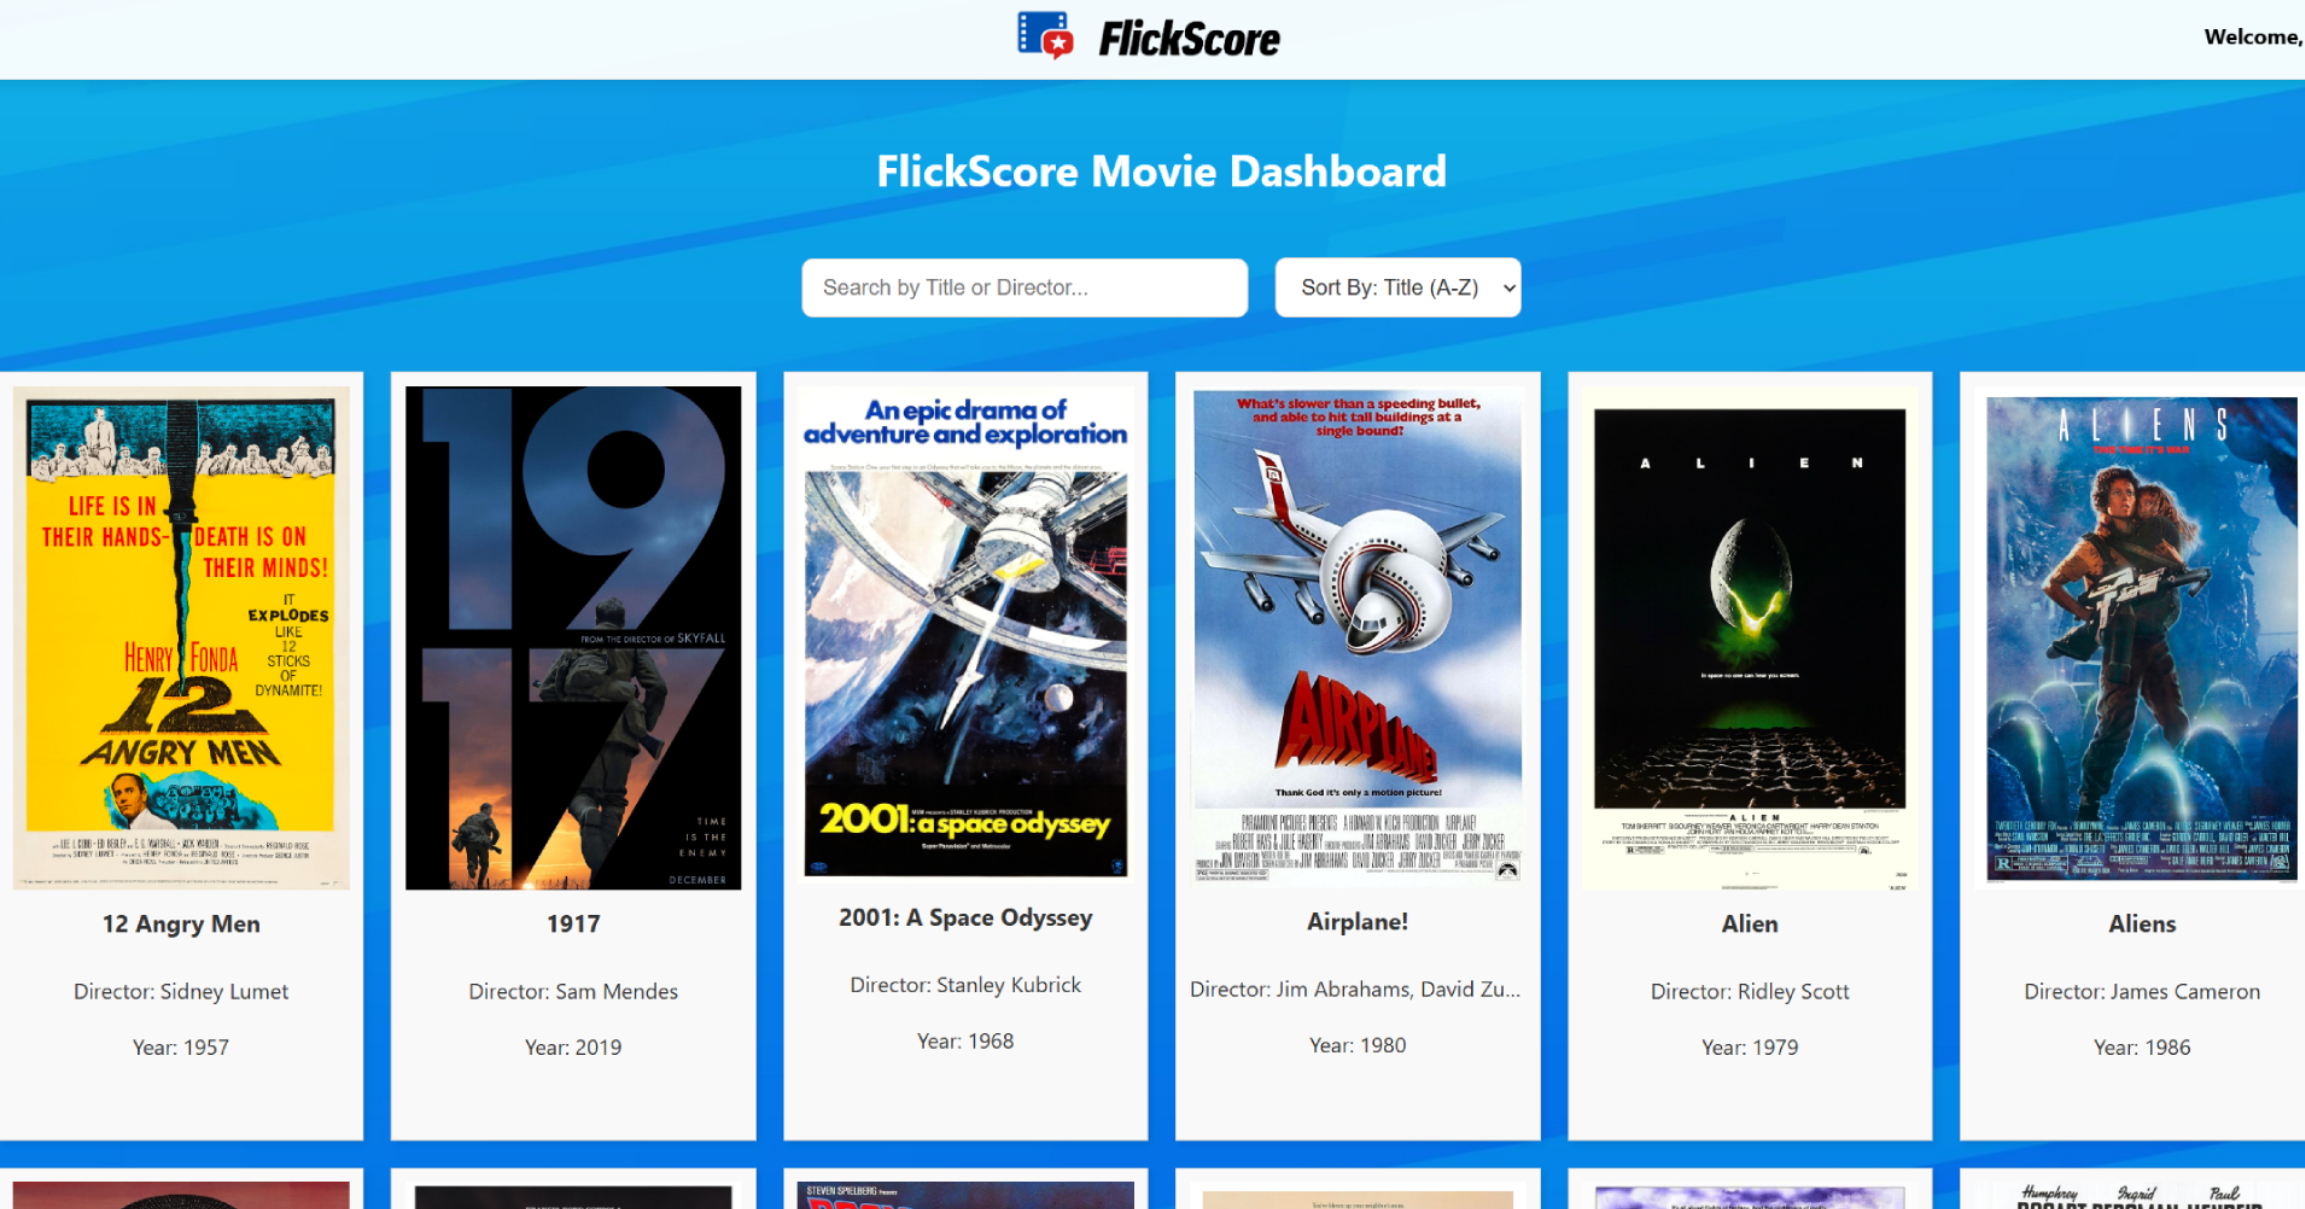Select the title "12 Angry Men"

[181, 924]
